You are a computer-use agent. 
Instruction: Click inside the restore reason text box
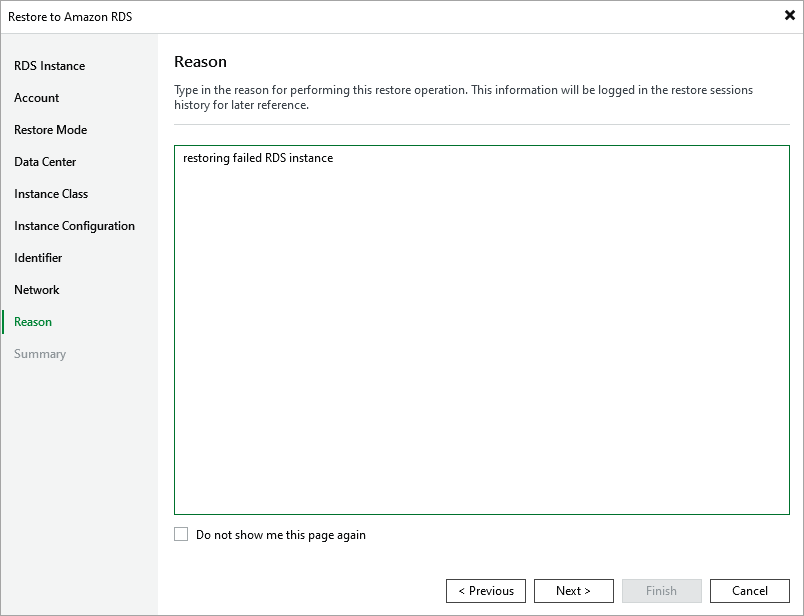pos(482,330)
